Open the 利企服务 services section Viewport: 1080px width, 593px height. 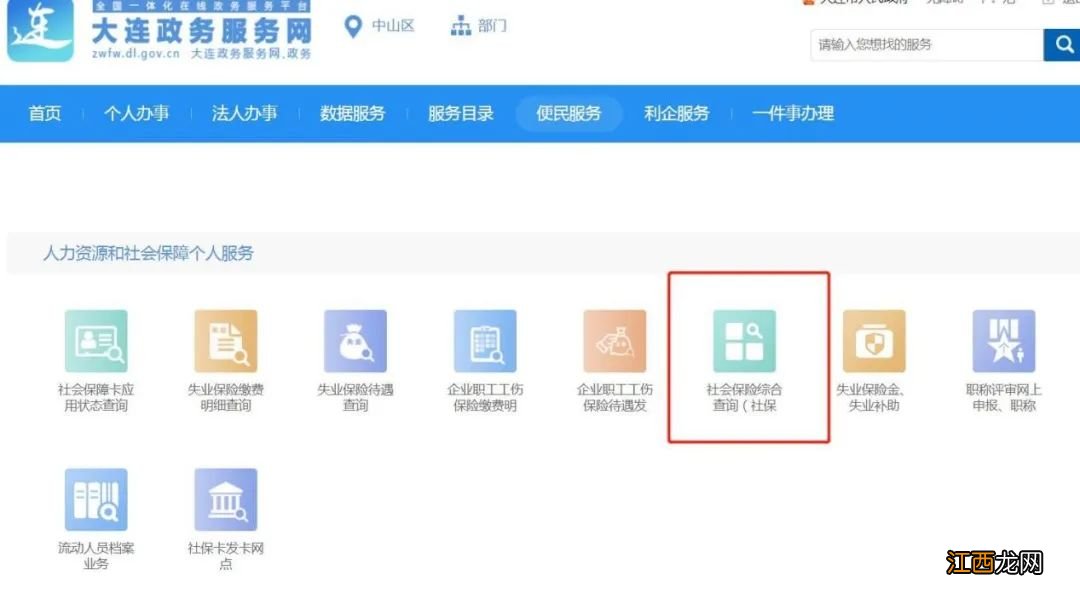tap(676, 114)
